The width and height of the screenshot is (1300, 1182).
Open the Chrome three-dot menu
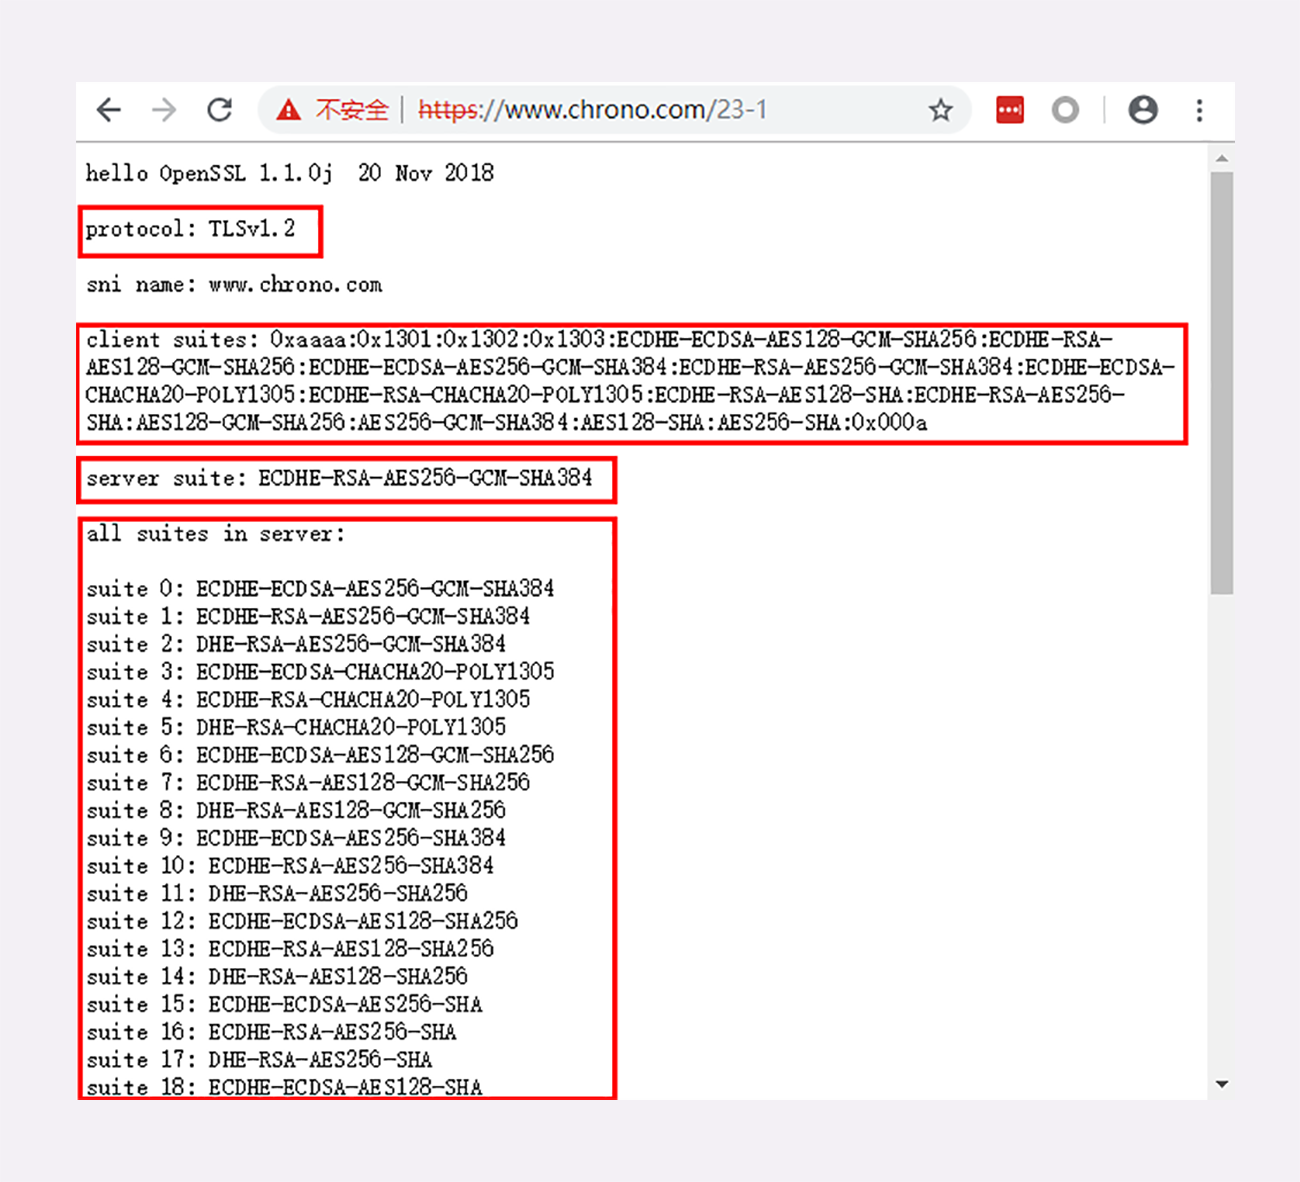tap(1199, 110)
